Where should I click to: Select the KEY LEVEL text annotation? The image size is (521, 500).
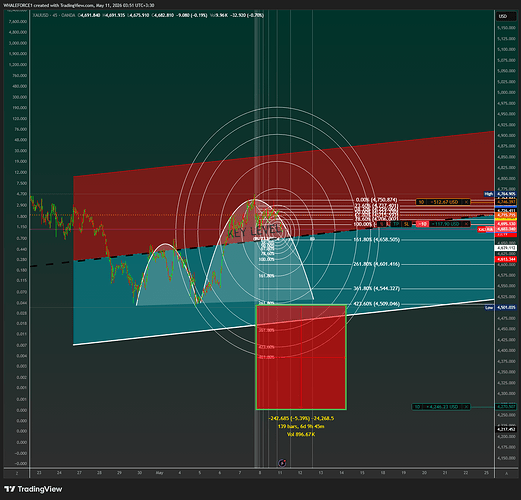point(255,230)
